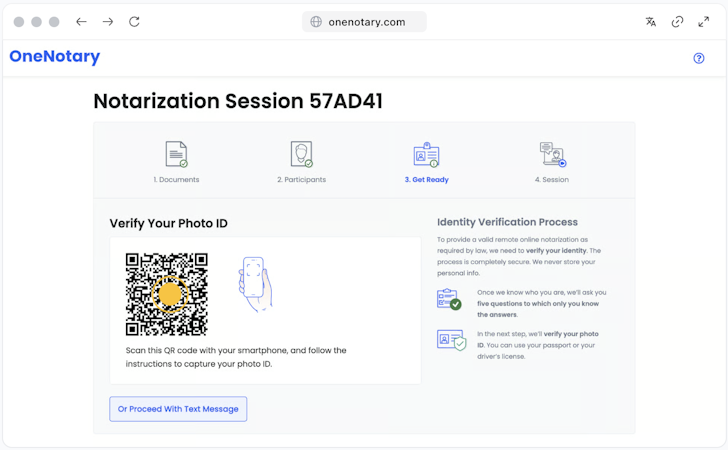
Task: Open the help question mark icon
Action: (x=699, y=58)
